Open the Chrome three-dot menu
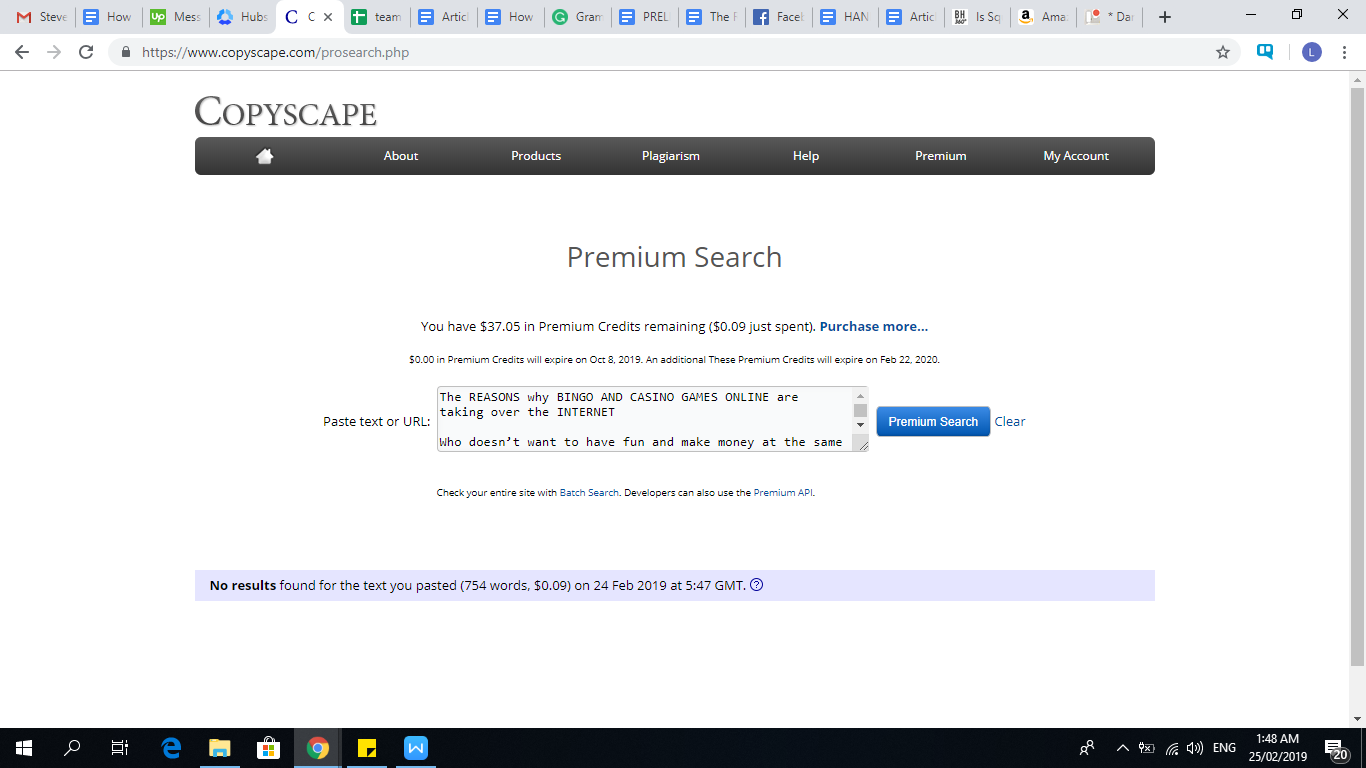Image resolution: width=1366 pixels, height=768 pixels. point(1344,52)
